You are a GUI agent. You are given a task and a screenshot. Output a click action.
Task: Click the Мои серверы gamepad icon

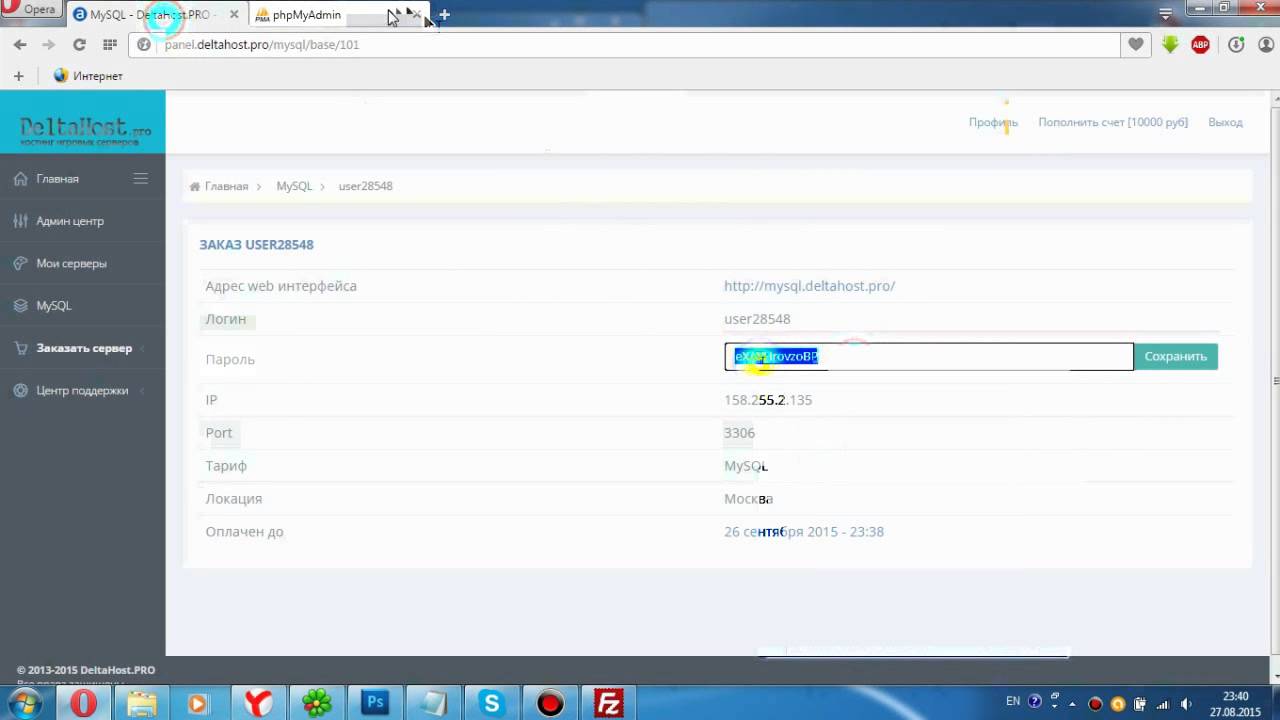[20, 264]
